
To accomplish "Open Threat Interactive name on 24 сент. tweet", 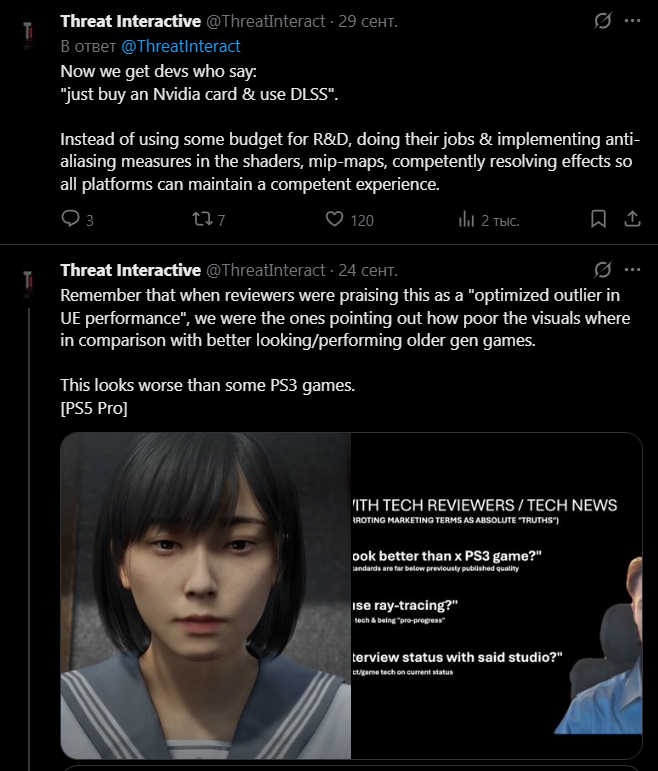I will [130, 270].
